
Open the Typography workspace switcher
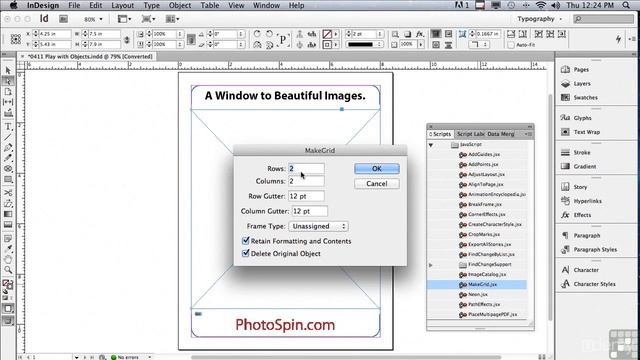click(x=539, y=19)
